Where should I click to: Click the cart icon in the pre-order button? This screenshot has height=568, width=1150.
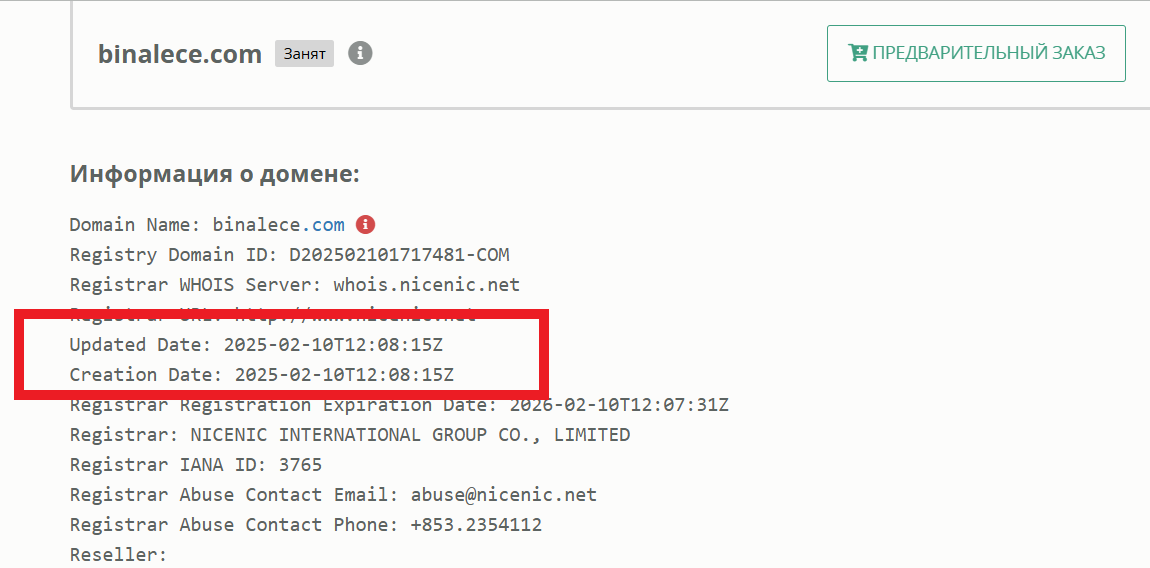[857, 53]
